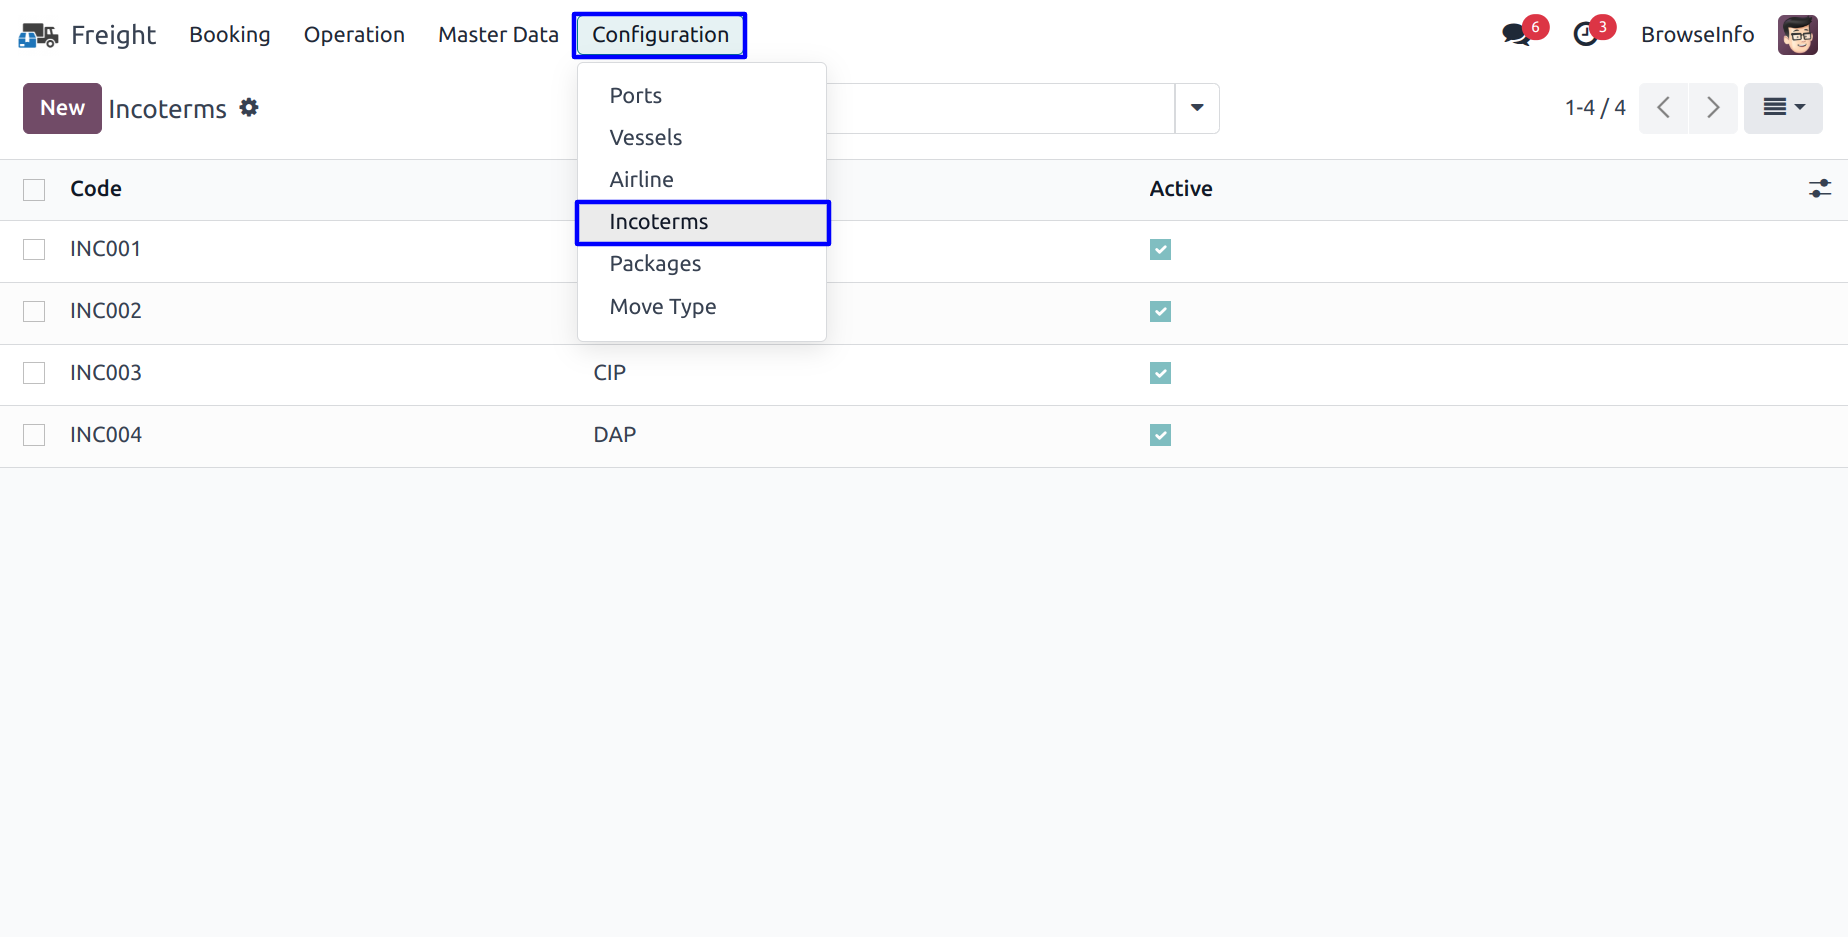Open optional columns adjust icon

1820,188
